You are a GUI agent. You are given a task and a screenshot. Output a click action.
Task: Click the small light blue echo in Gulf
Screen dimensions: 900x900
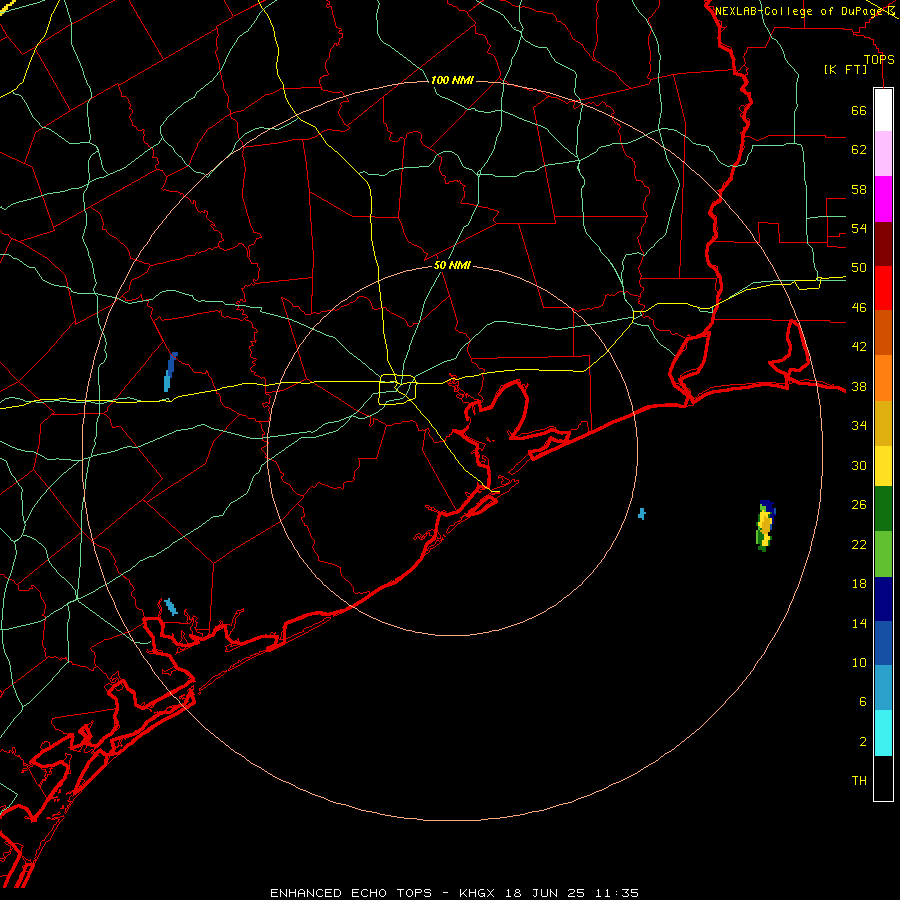(x=642, y=514)
